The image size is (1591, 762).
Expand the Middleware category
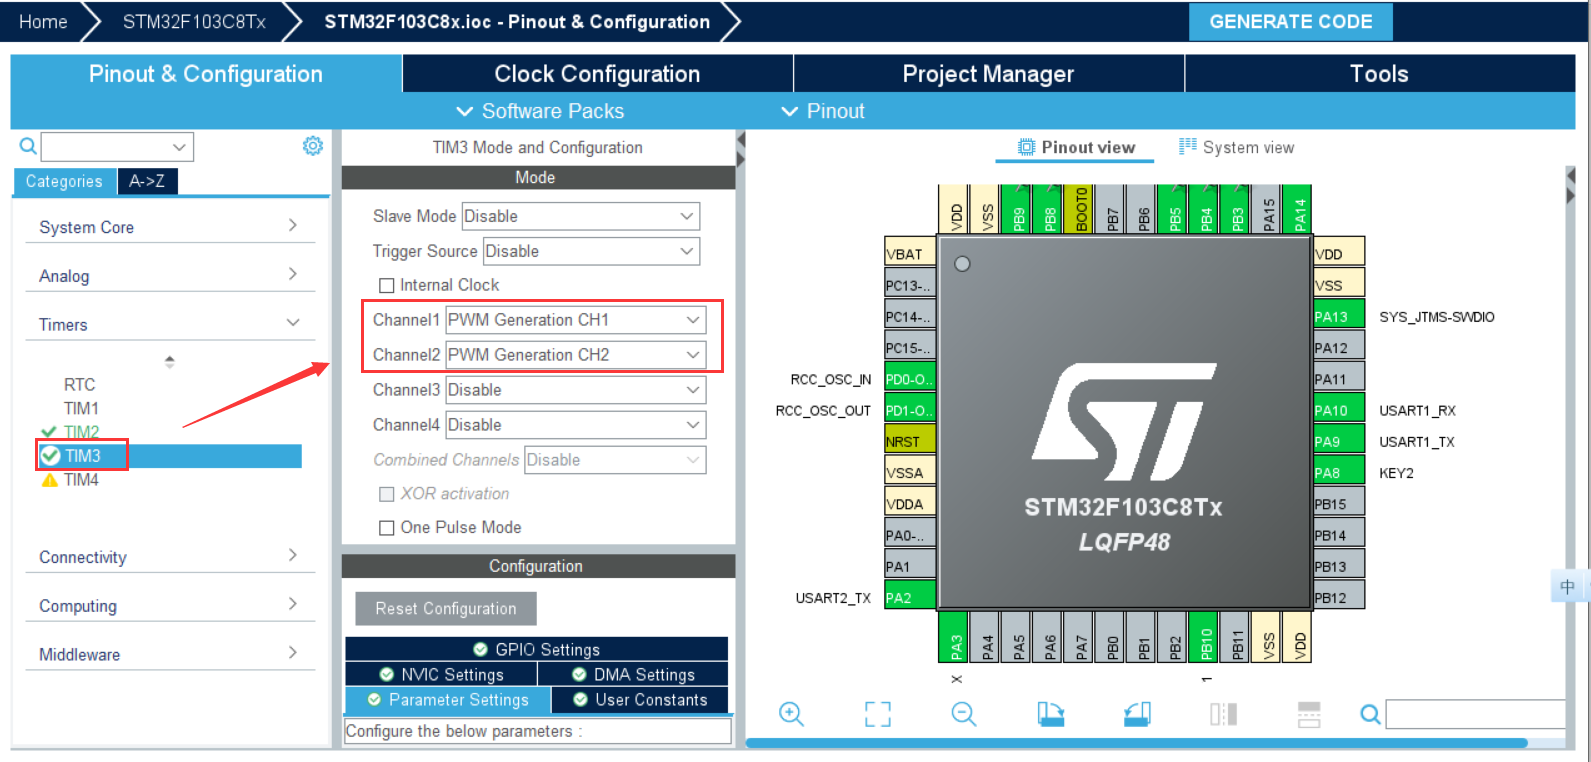tap(169, 655)
